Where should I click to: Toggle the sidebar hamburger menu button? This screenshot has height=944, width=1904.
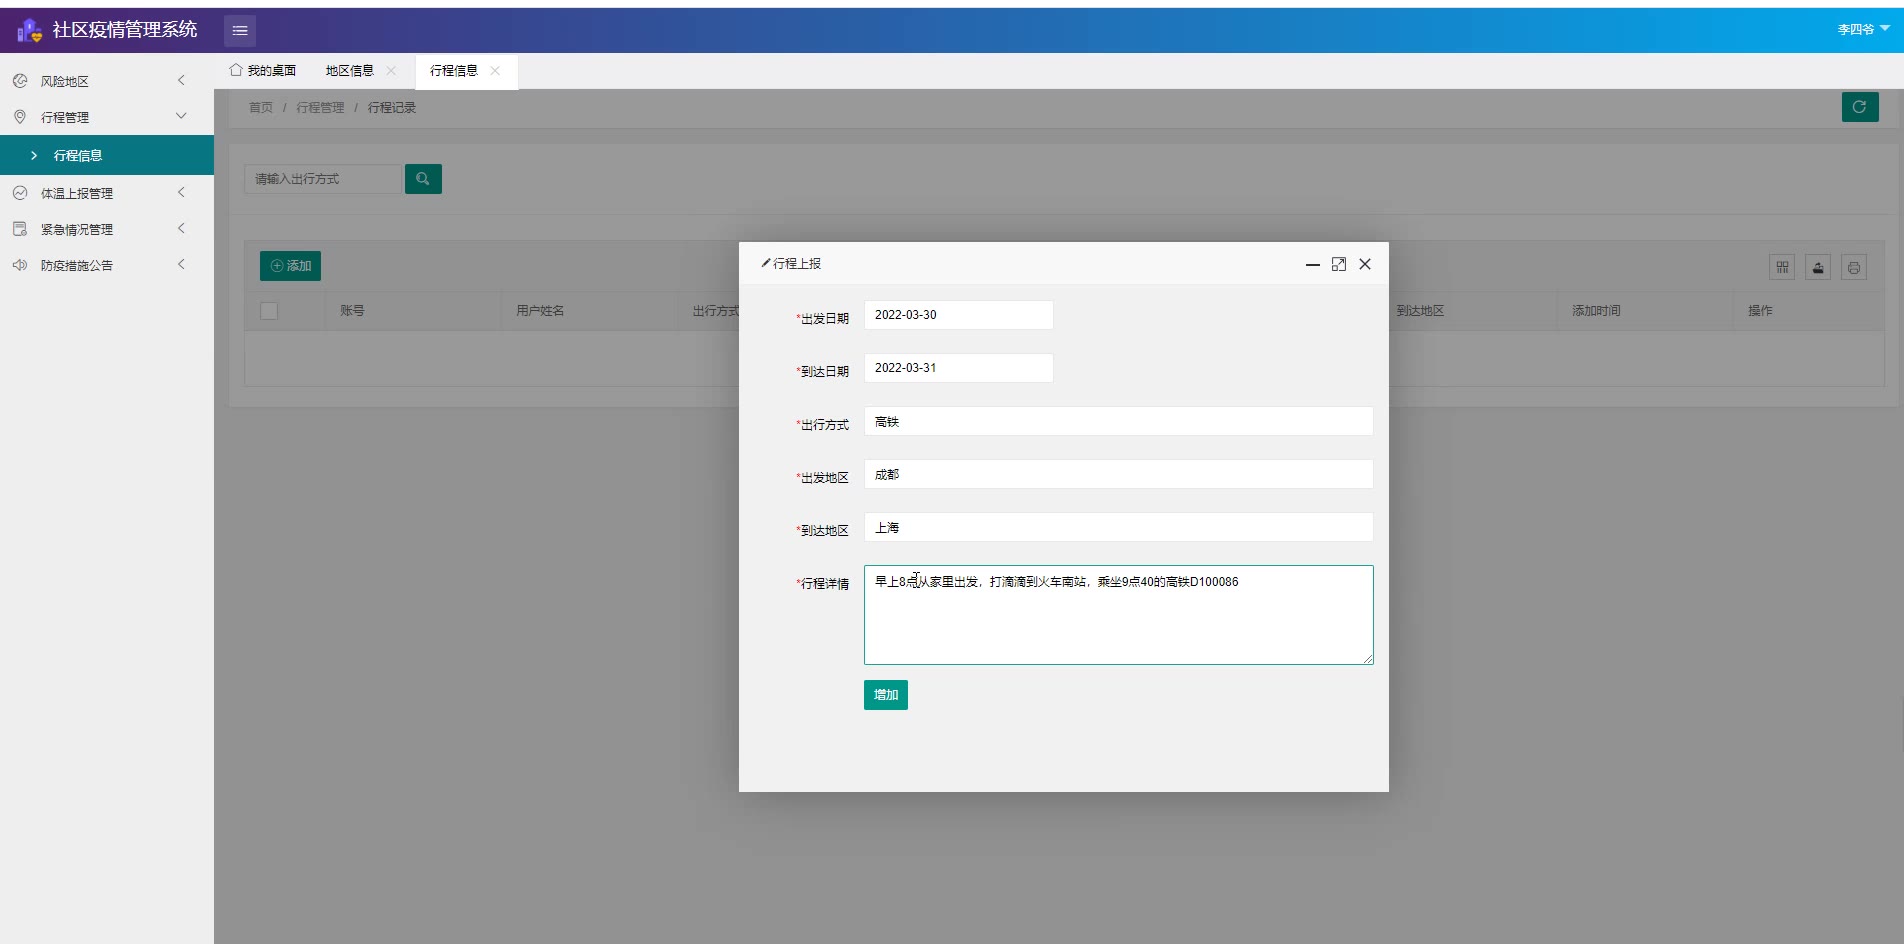pyautogui.click(x=240, y=31)
